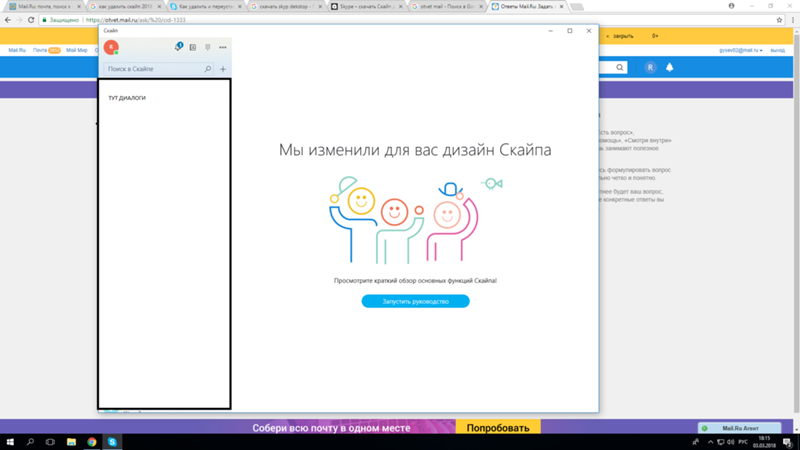Go forward in Chrome
800x450 pixels.
pyautogui.click(x=19, y=20)
